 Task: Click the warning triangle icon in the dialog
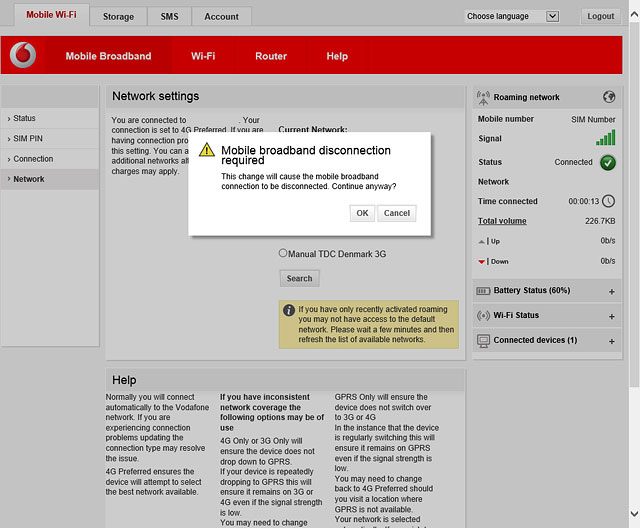(207, 150)
